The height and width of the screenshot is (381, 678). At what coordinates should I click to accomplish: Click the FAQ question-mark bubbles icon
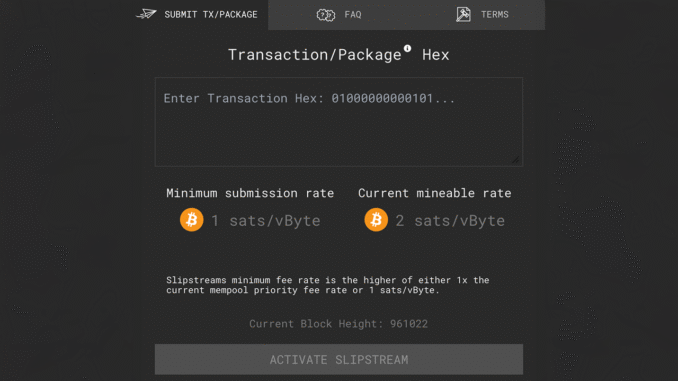pyautogui.click(x=326, y=15)
